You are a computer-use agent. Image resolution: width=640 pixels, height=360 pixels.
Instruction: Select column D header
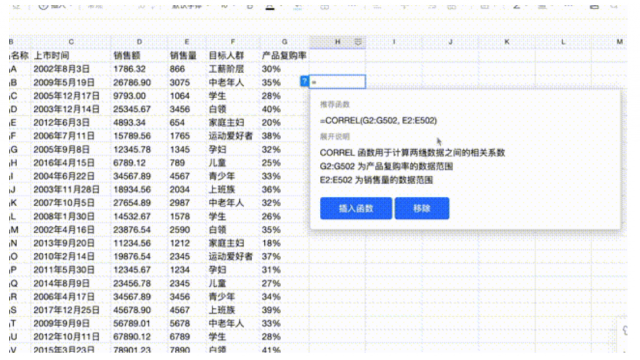pyautogui.click(x=139, y=42)
